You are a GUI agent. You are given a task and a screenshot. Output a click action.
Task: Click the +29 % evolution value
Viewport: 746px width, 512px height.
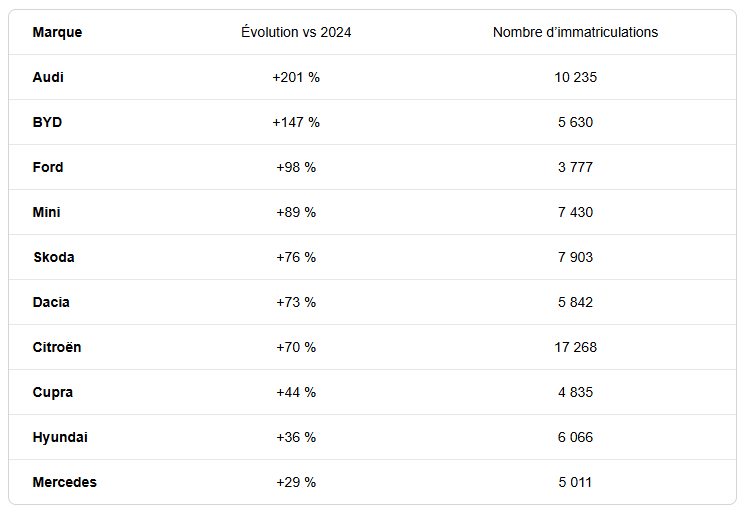tap(296, 482)
